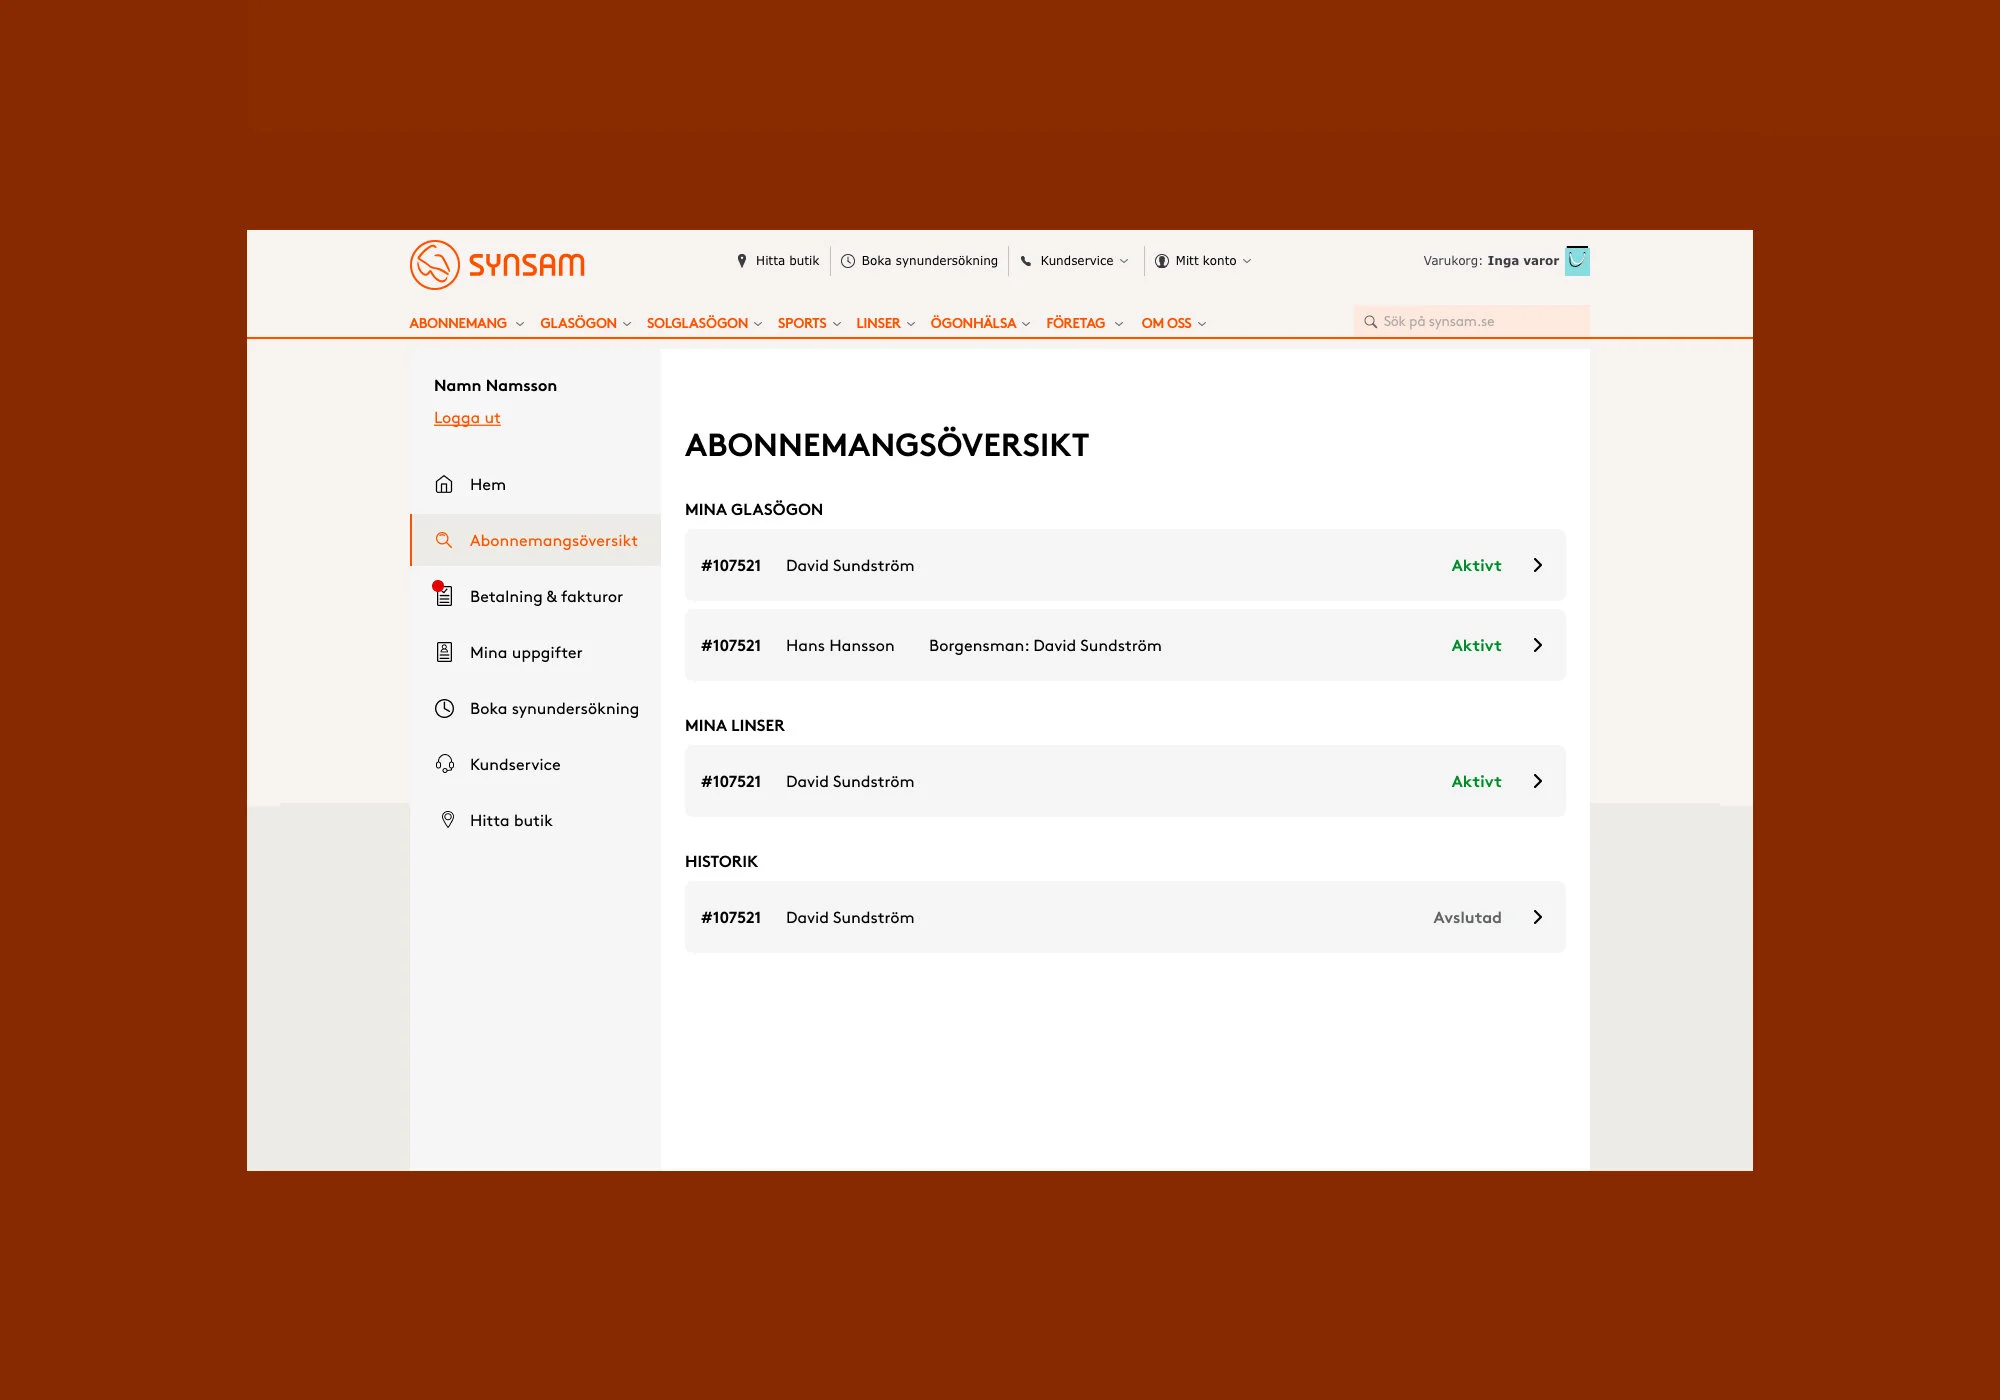Click the Logga ut link
The width and height of the screenshot is (2000, 1400).
[467, 418]
